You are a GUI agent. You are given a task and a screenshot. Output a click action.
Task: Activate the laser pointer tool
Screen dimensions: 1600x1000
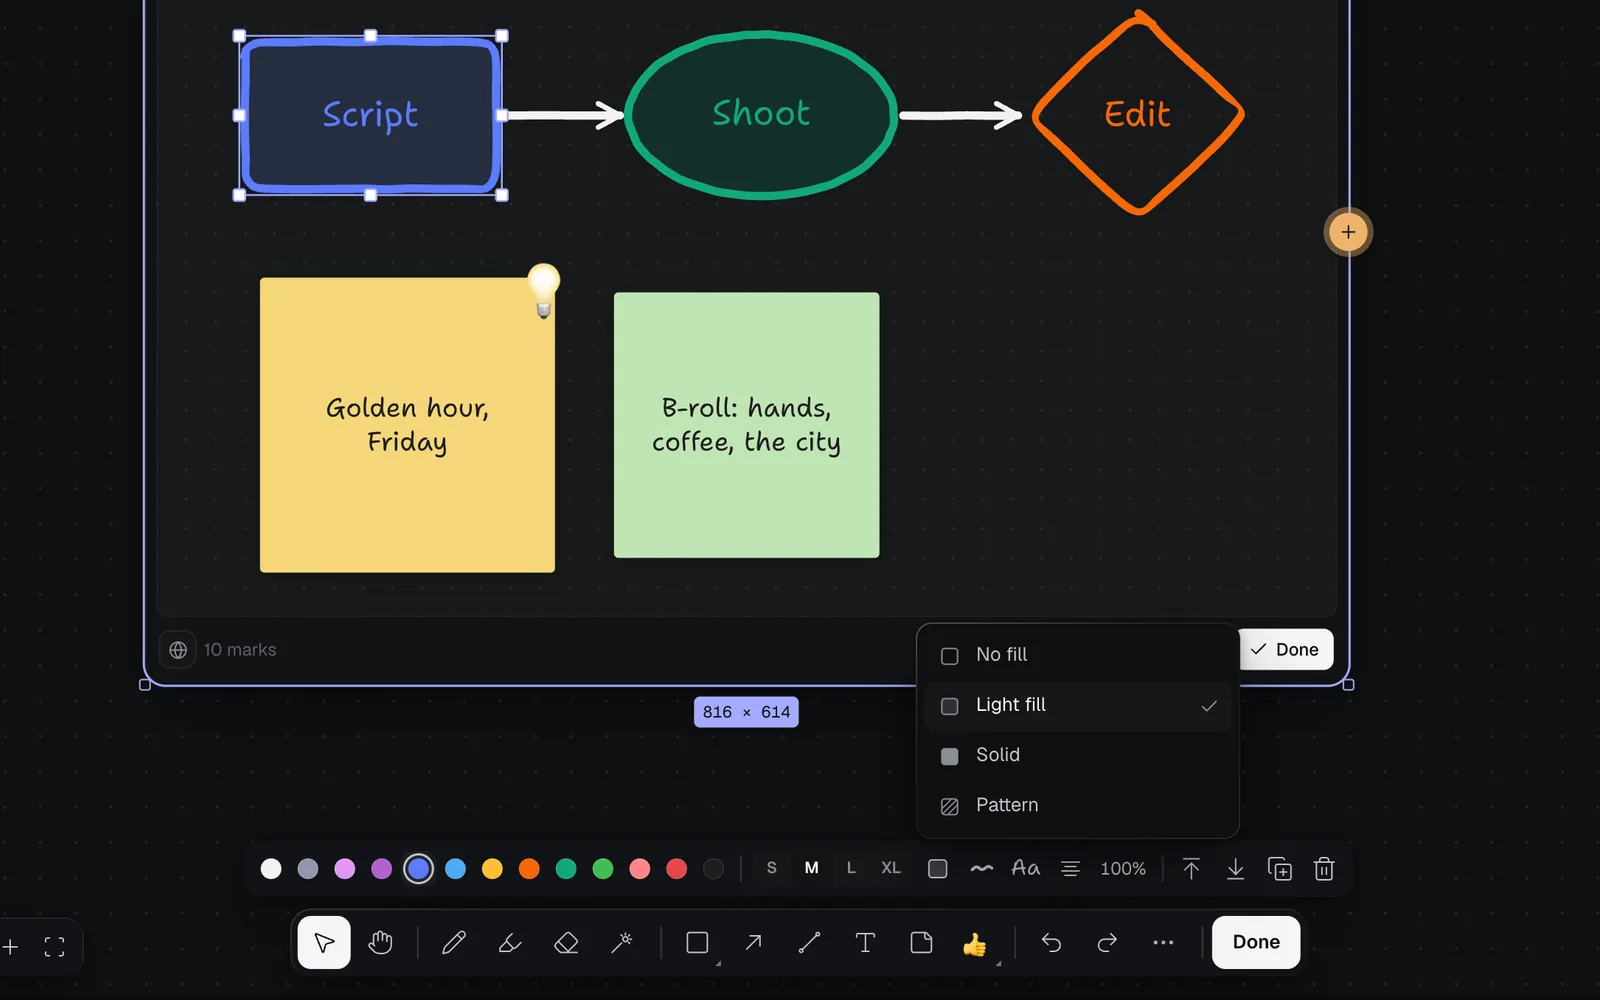point(622,943)
